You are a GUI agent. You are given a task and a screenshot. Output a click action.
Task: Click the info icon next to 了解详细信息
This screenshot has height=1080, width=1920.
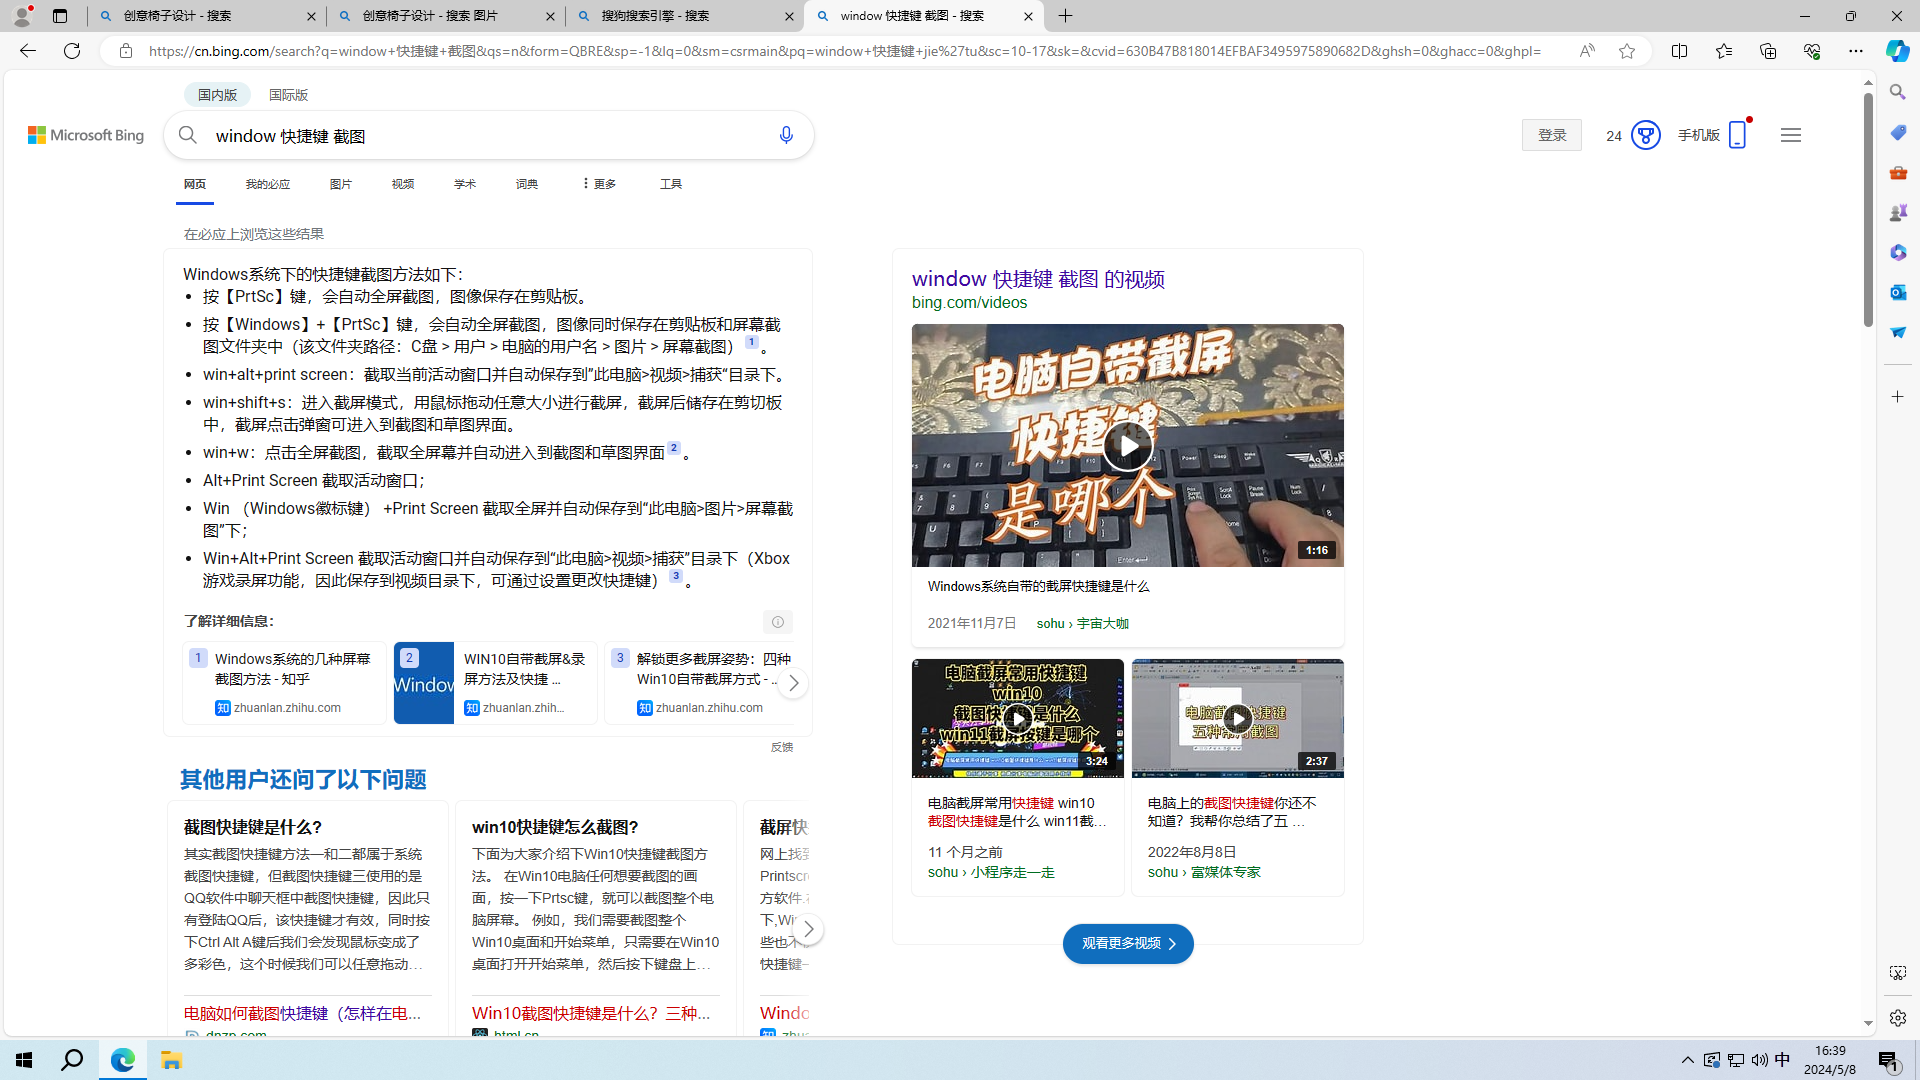(778, 621)
